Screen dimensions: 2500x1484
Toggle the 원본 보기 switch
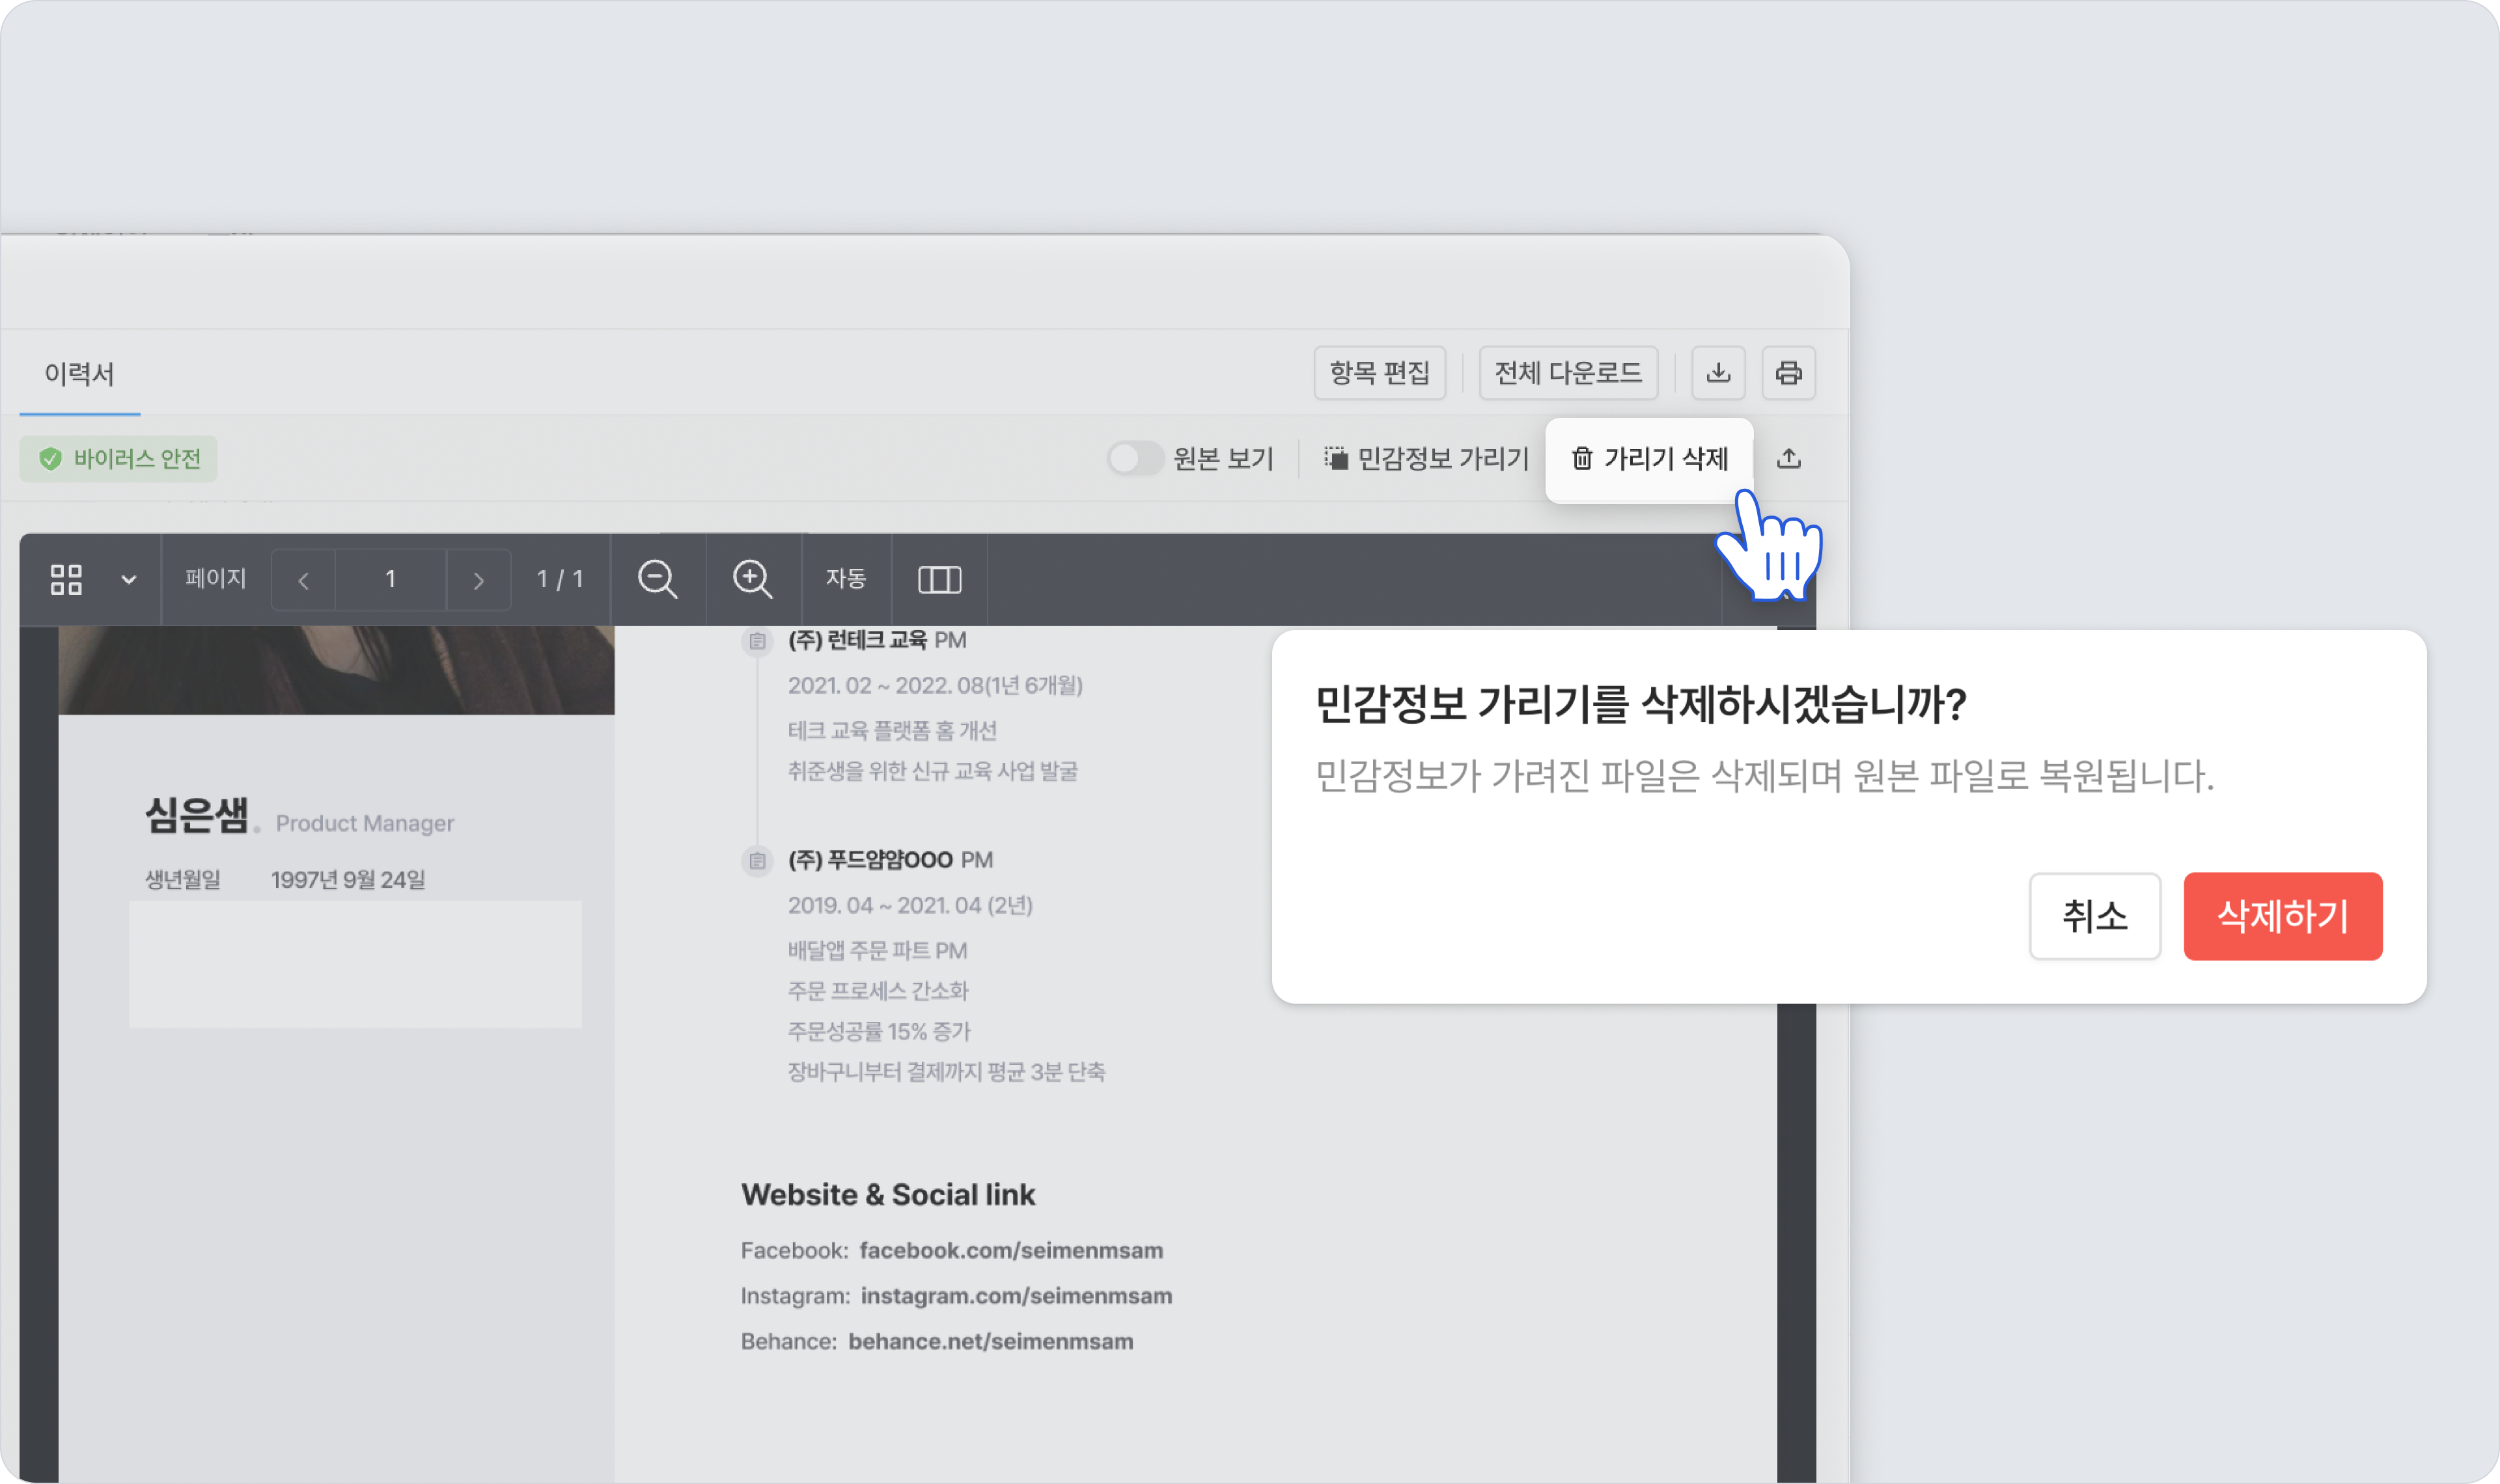(x=1135, y=459)
